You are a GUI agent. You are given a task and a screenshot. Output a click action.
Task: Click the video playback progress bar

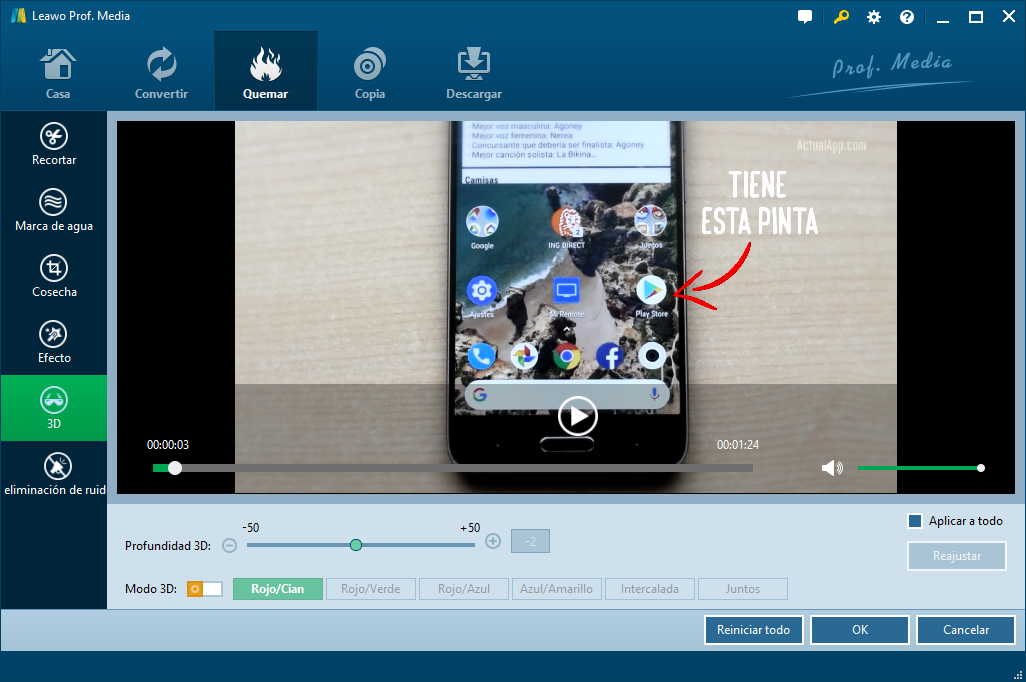pos(453,468)
